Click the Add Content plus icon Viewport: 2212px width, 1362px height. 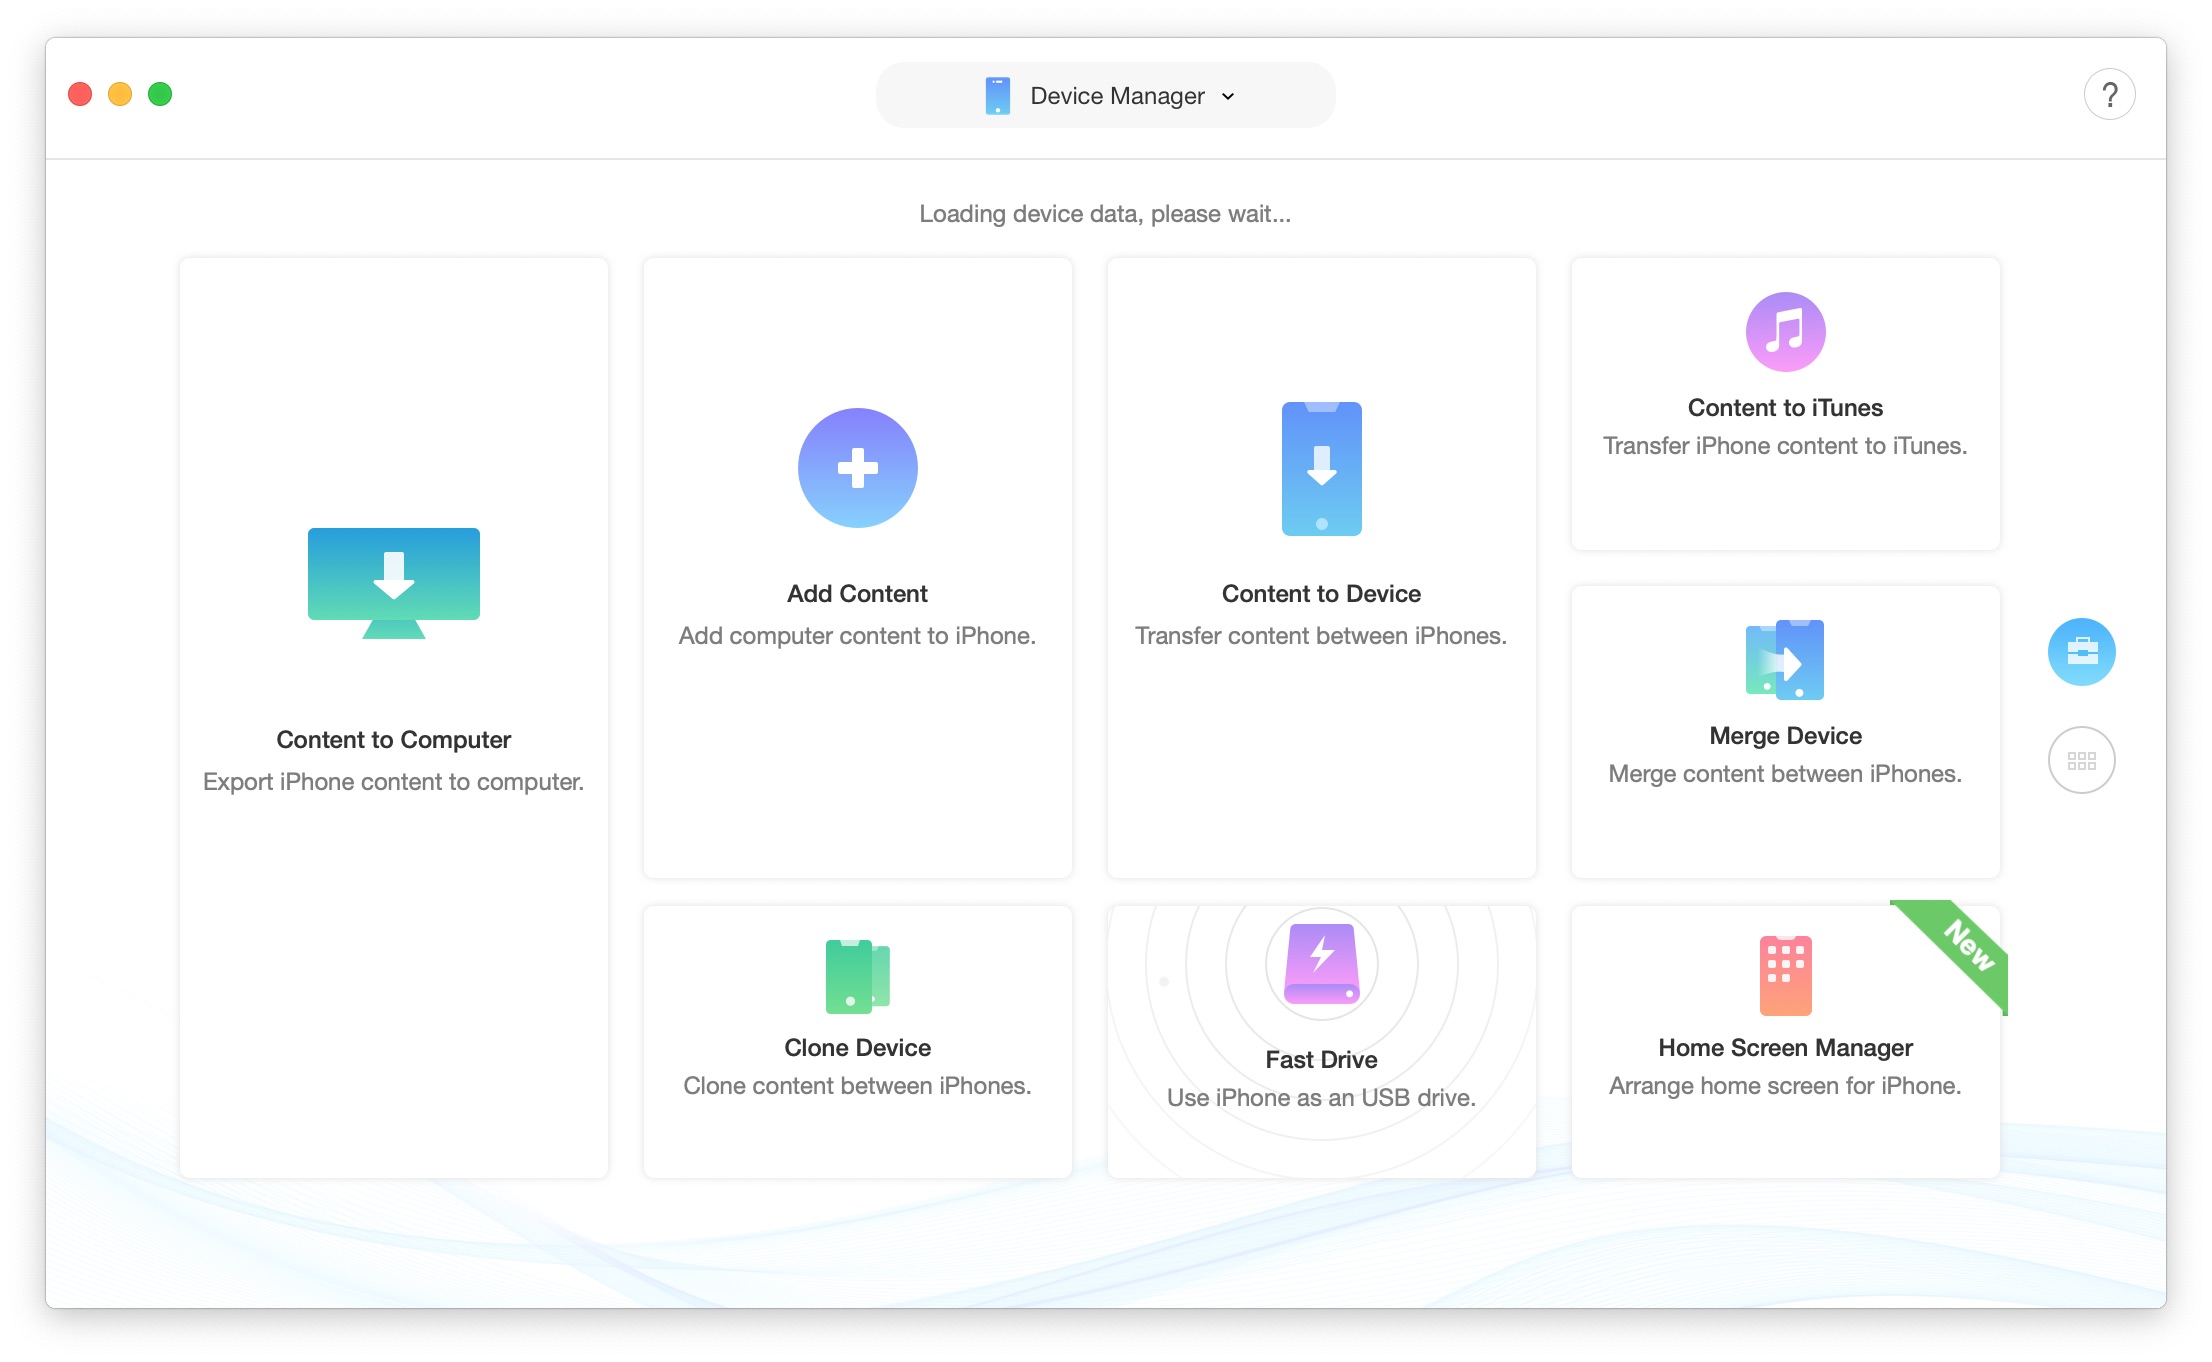click(x=857, y=468)
